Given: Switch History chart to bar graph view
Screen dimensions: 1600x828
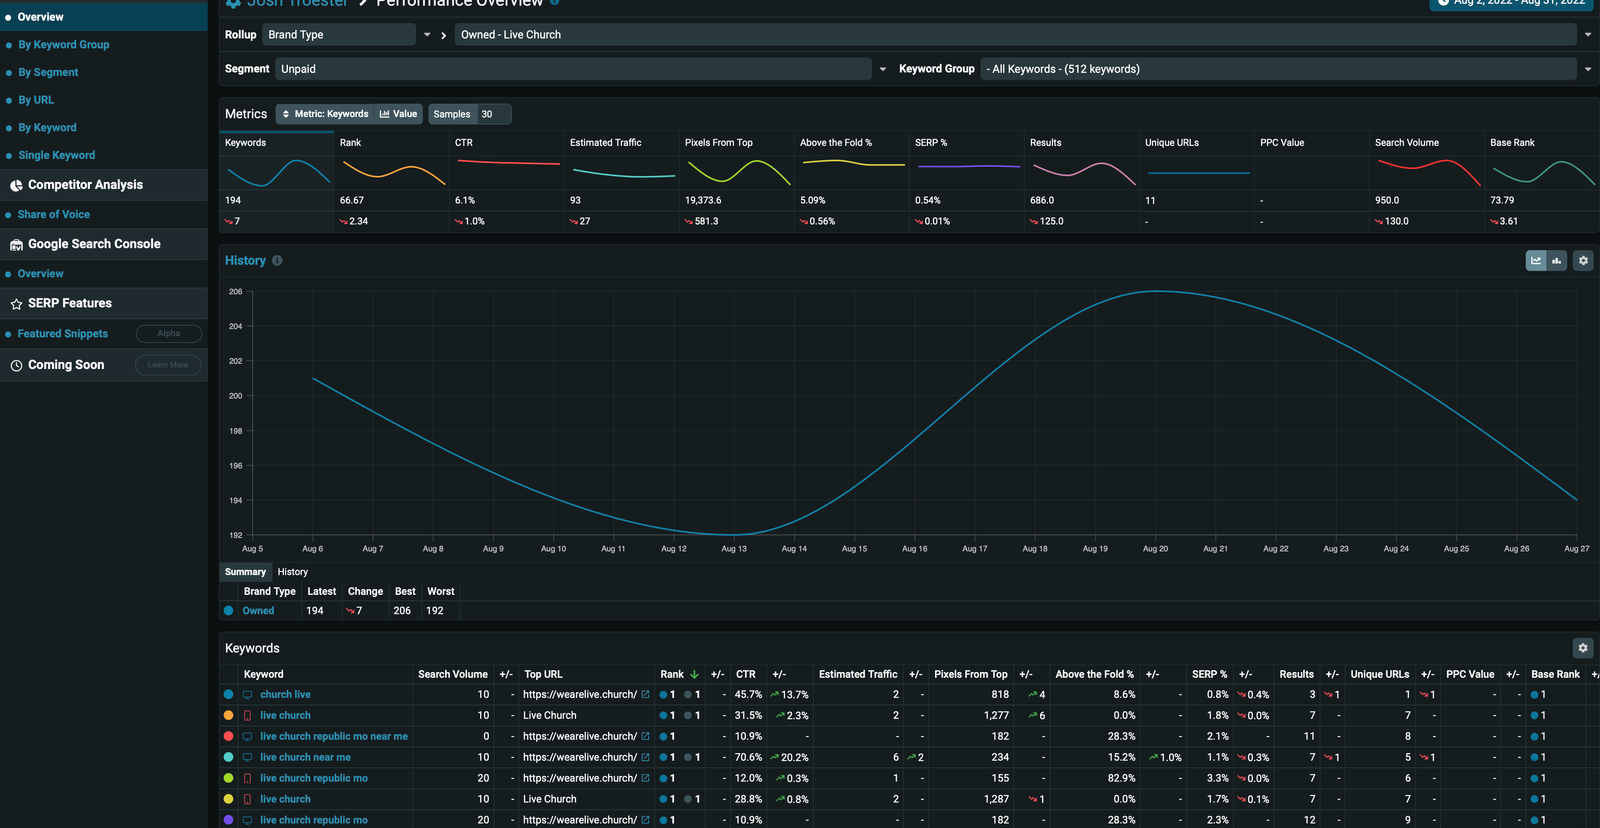Looking at the screenshot, I should 1557,261.
